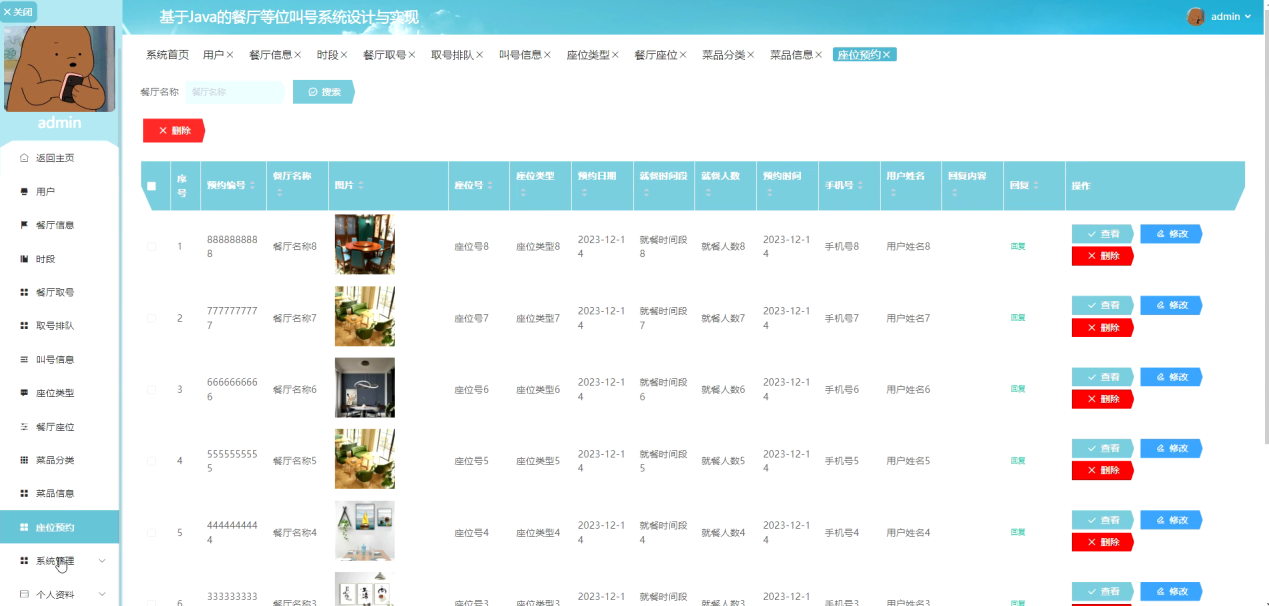Open the thumbnail image of 餐厅名称8
The height and width of the screenshot is (606, 1269).
click(x=365, y=244)
